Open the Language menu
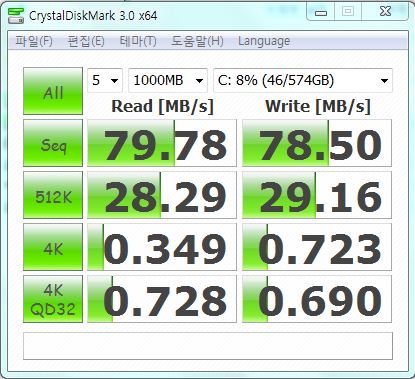Image resolution: width=415 pixels, height=379 pixels. pyautogui.click(x=264, y=41)
